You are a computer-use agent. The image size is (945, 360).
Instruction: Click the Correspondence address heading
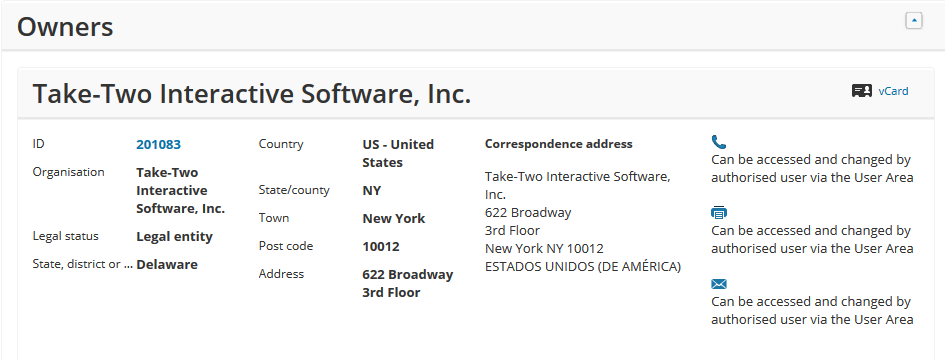[559, 144]
